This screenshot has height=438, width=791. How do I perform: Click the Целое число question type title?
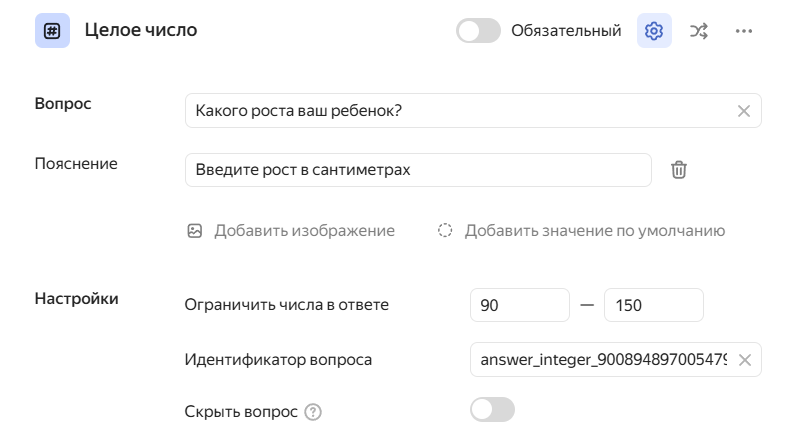click(x=141, y=31)
